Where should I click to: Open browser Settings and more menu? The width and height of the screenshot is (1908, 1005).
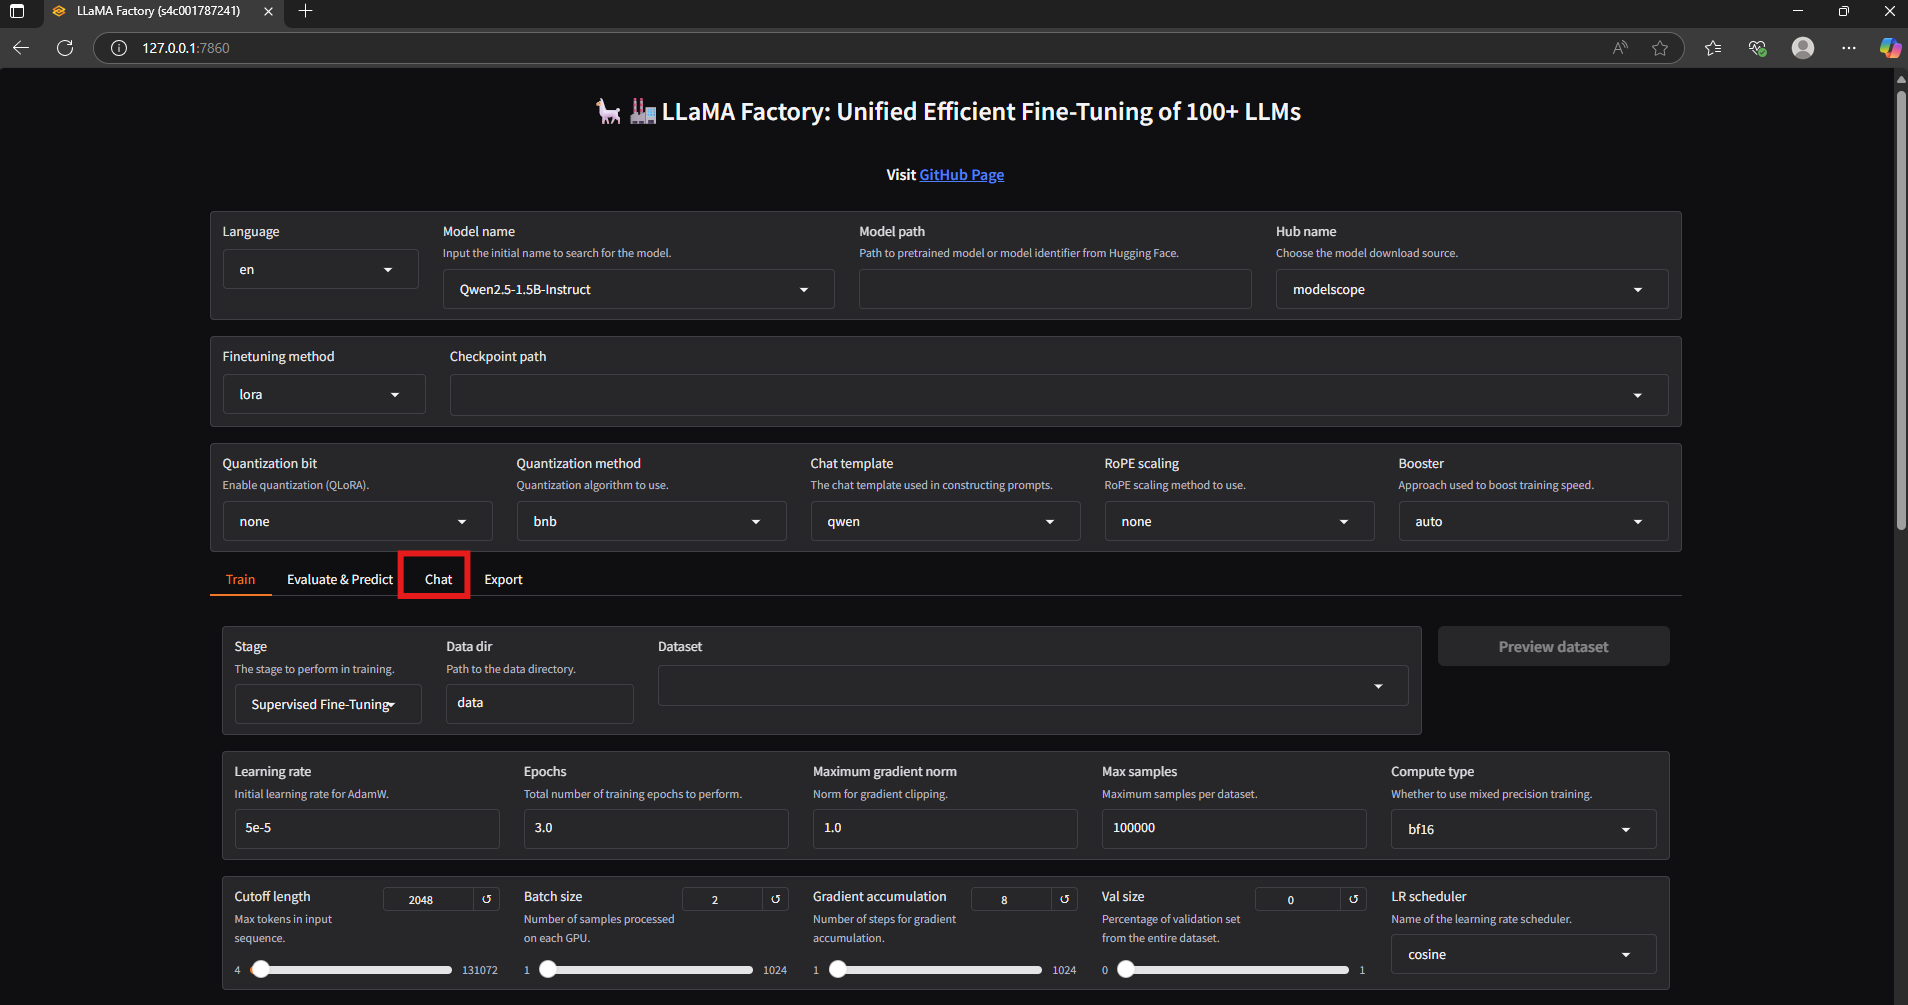point(1848,48)
